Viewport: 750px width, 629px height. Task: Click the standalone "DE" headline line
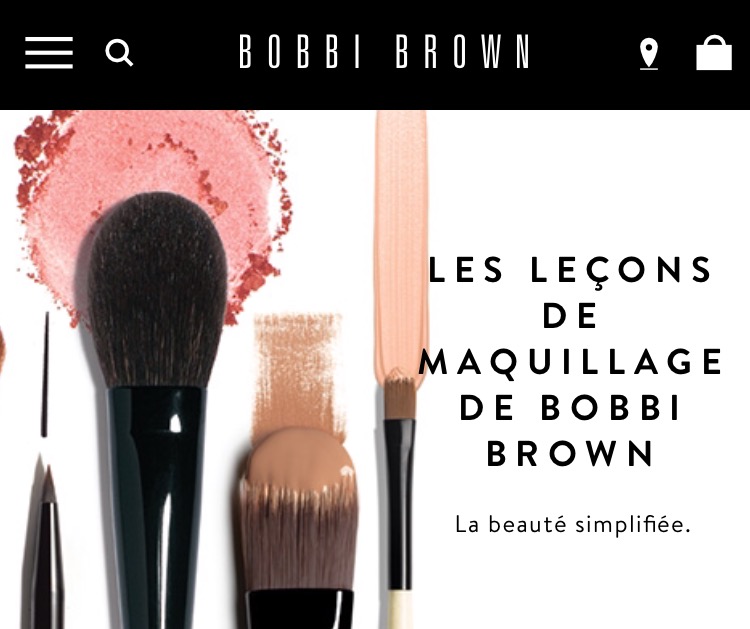click(x=570, y=315)
